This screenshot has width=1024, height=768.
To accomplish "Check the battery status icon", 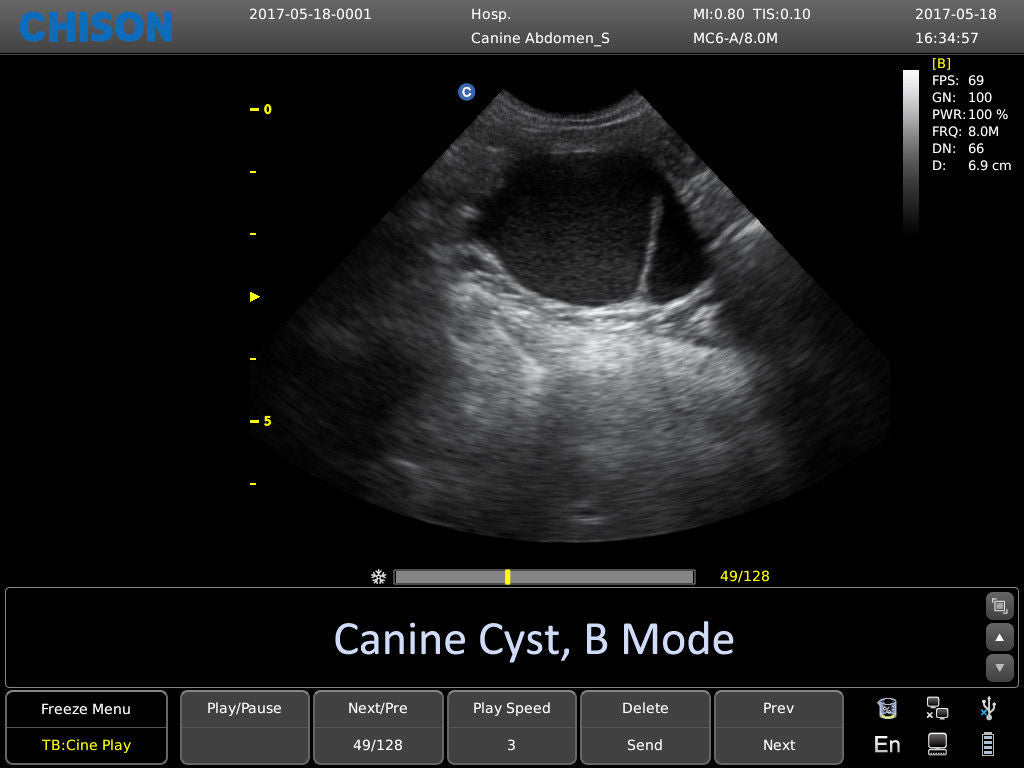I will point(988,744).
